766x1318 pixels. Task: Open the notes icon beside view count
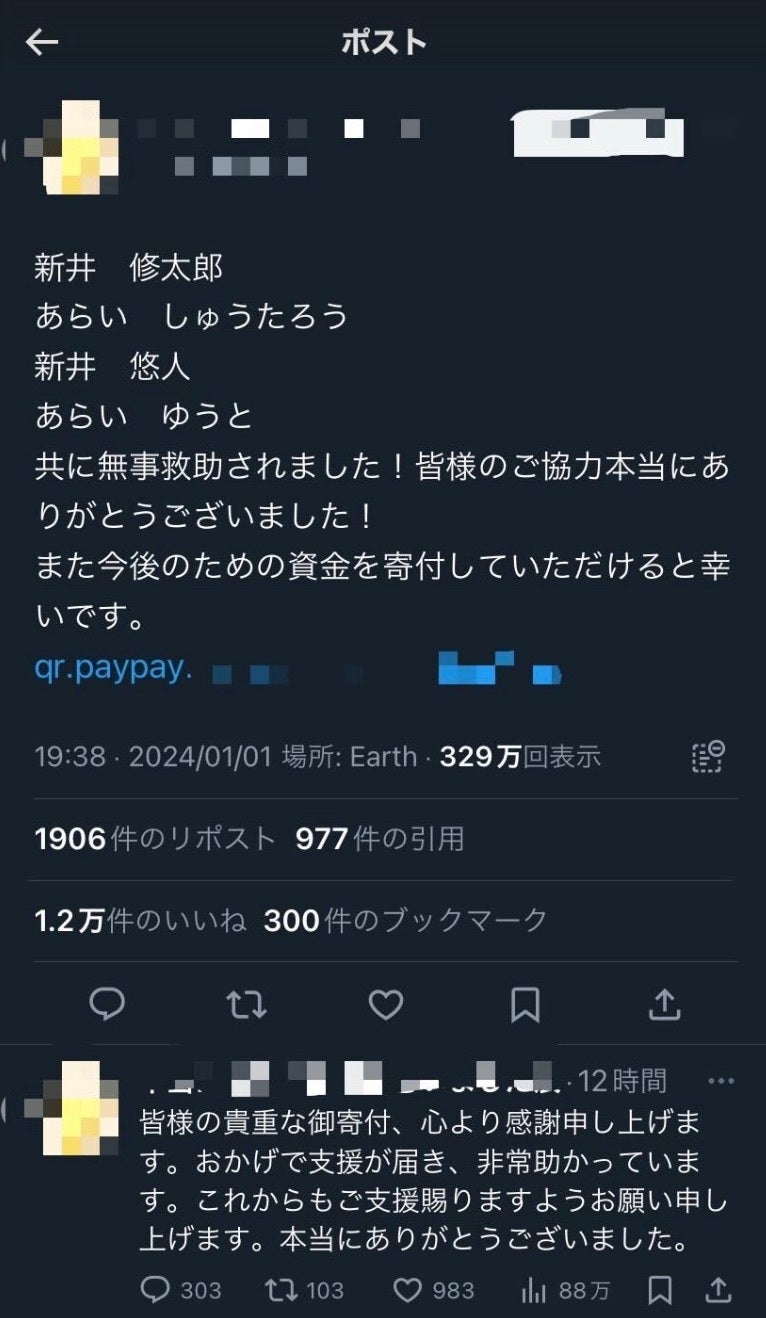point(708,757)
